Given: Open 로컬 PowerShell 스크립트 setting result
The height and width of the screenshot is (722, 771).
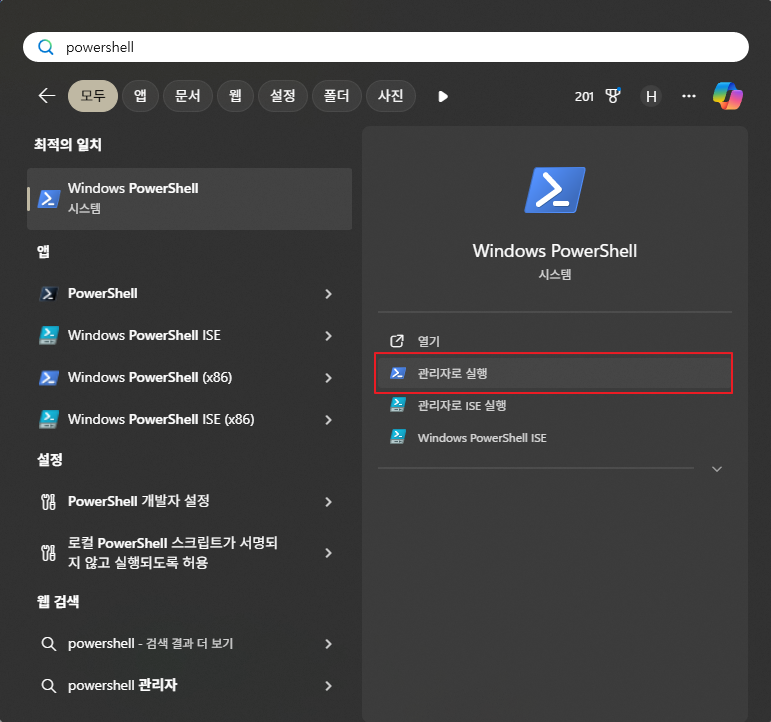Looking at the screenshot, I should (189, 553).
